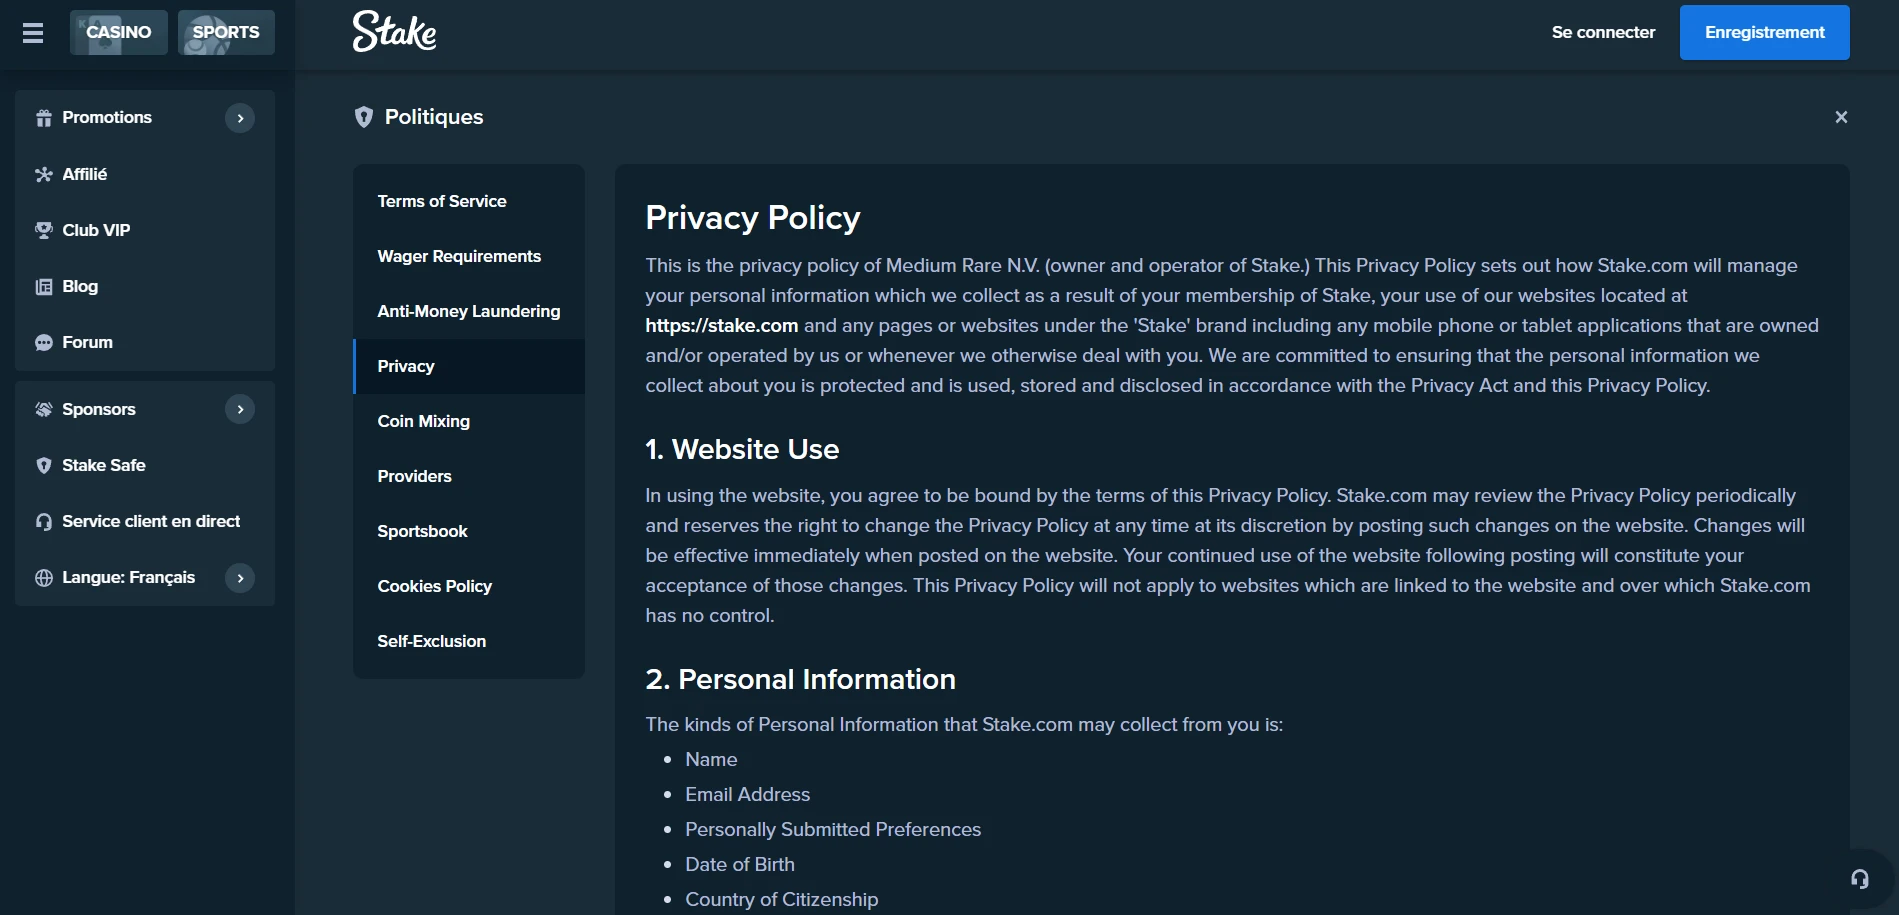Open Anti-Money Laundering policy tab
The width and height of the screenshot is (1899, 915).
click(469, 311)
